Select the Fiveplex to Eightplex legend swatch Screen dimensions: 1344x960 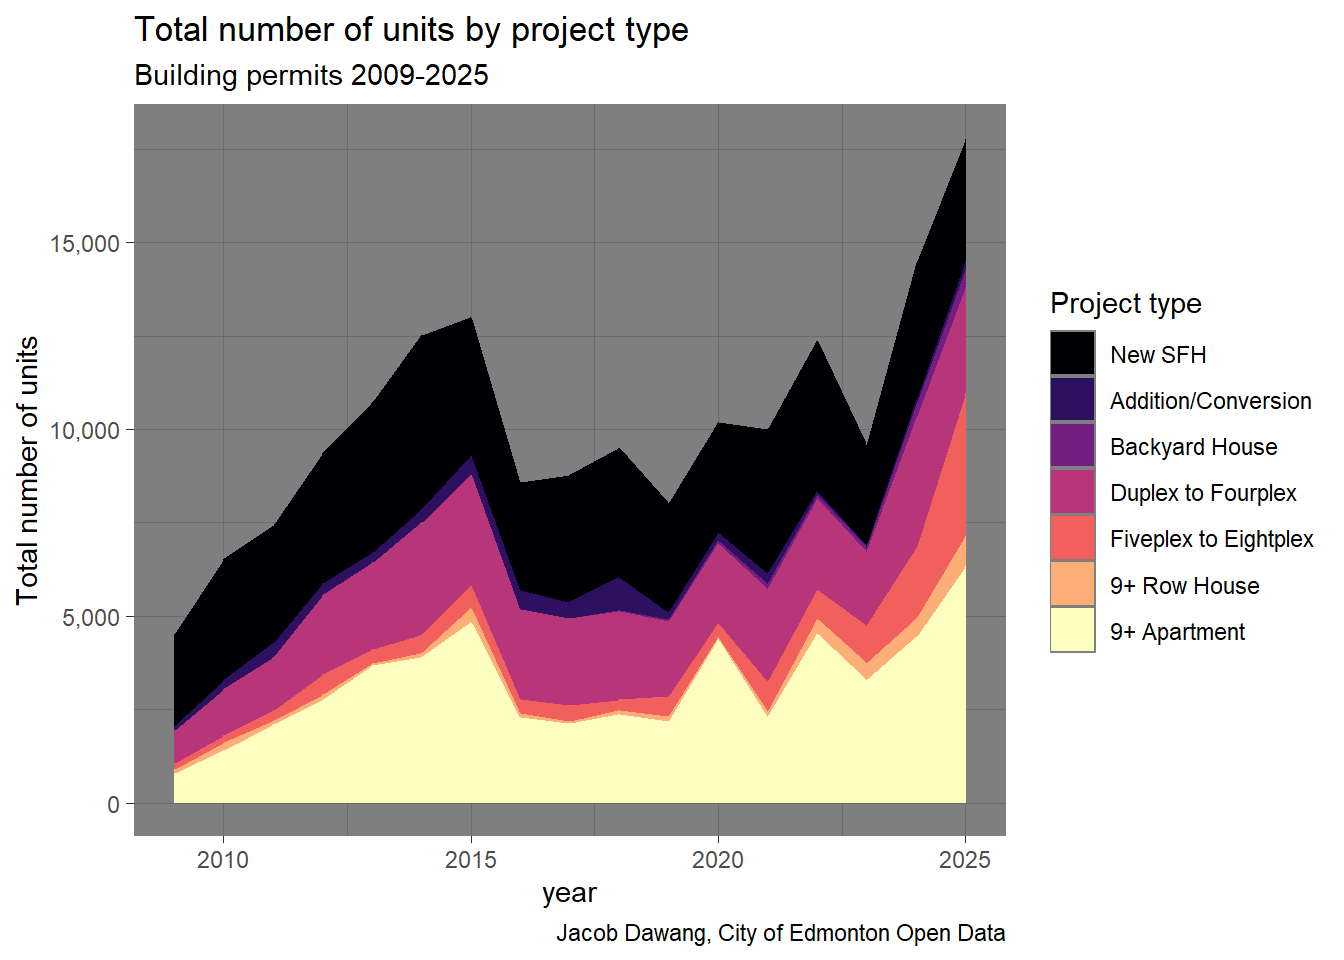tap(1072, 538)
